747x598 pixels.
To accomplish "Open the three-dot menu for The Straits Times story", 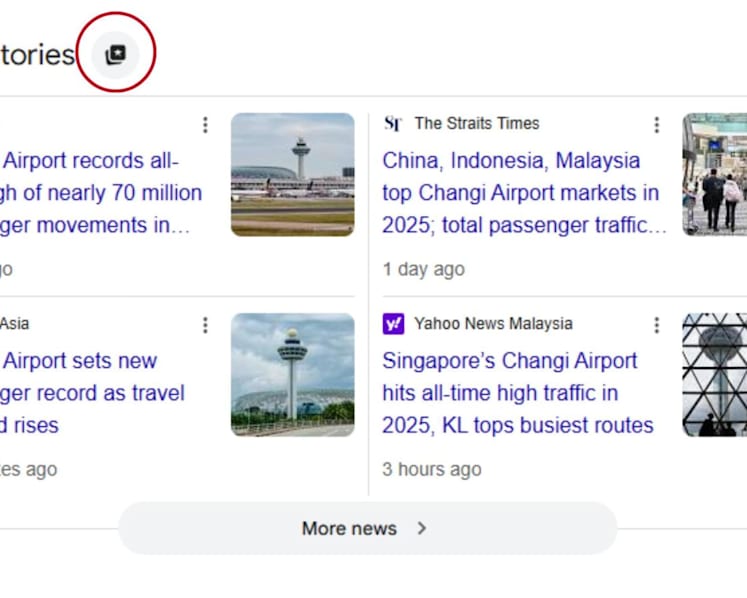I will tap(656, 125).
